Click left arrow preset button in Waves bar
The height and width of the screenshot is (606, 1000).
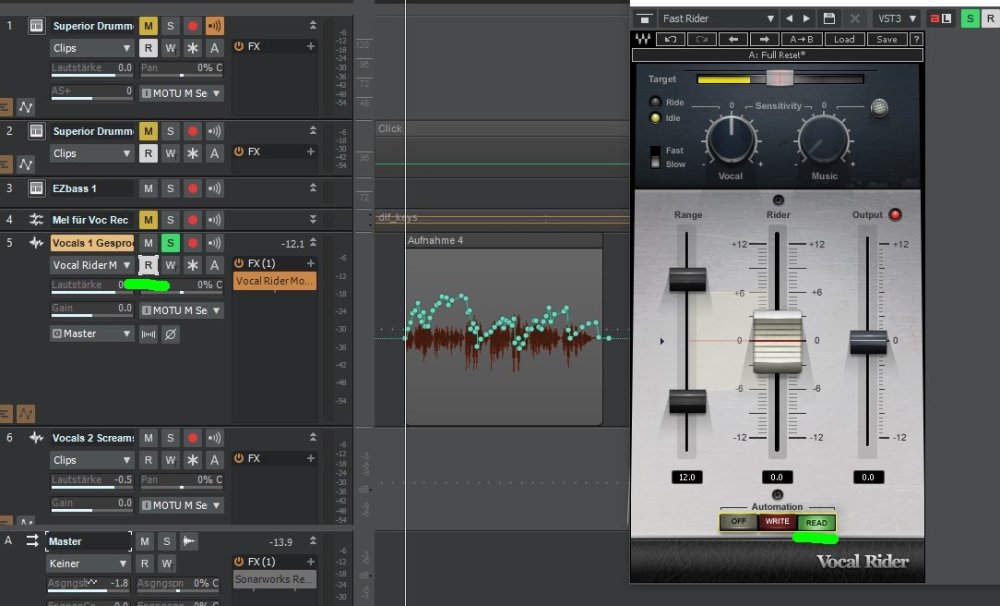tap(733, 40)
